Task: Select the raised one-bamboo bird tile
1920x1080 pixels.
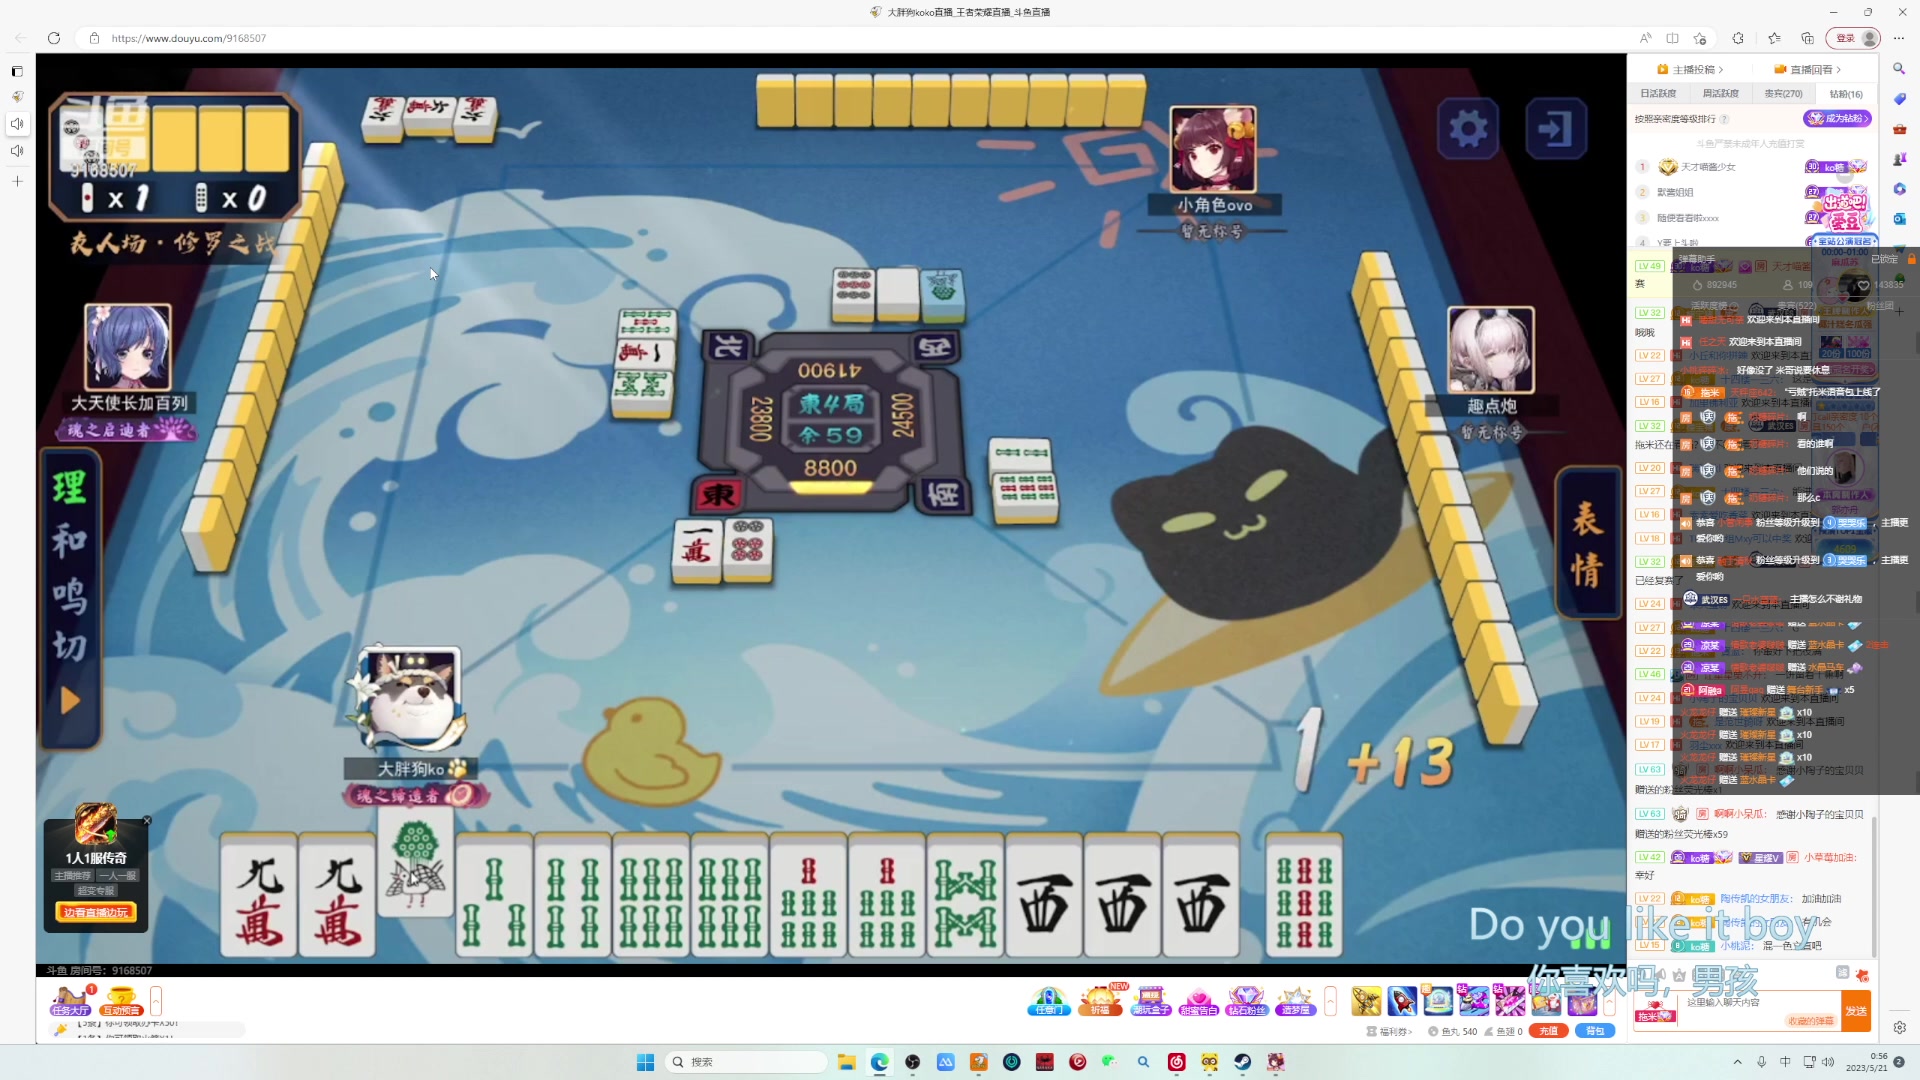Action: click(x=416, y=864)
